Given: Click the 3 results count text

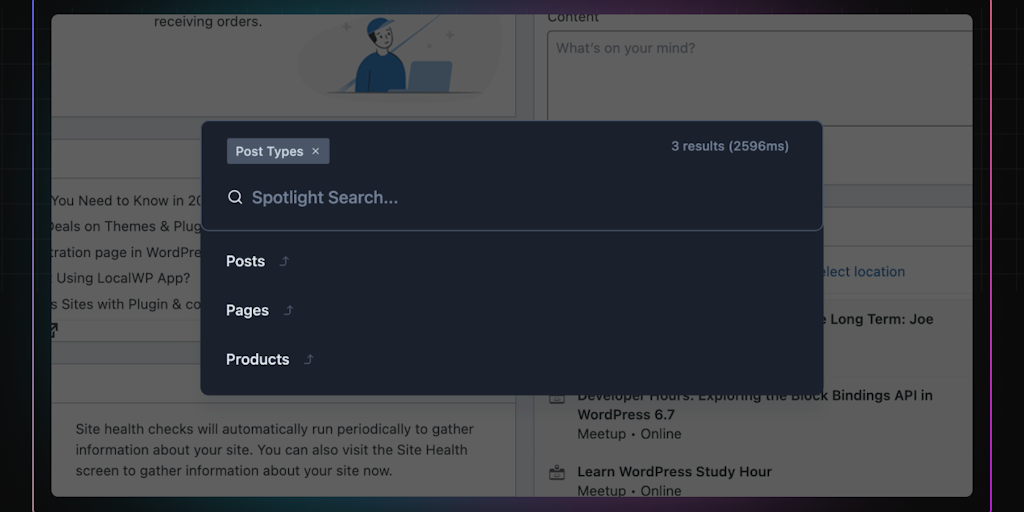Looking at the screenshot, I should (729, 146).
